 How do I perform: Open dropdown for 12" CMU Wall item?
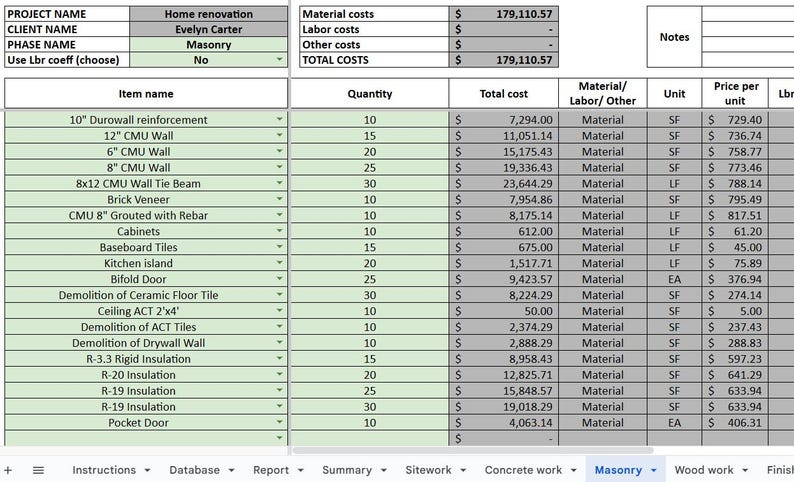pyautogui.click(x=279, y=135)
